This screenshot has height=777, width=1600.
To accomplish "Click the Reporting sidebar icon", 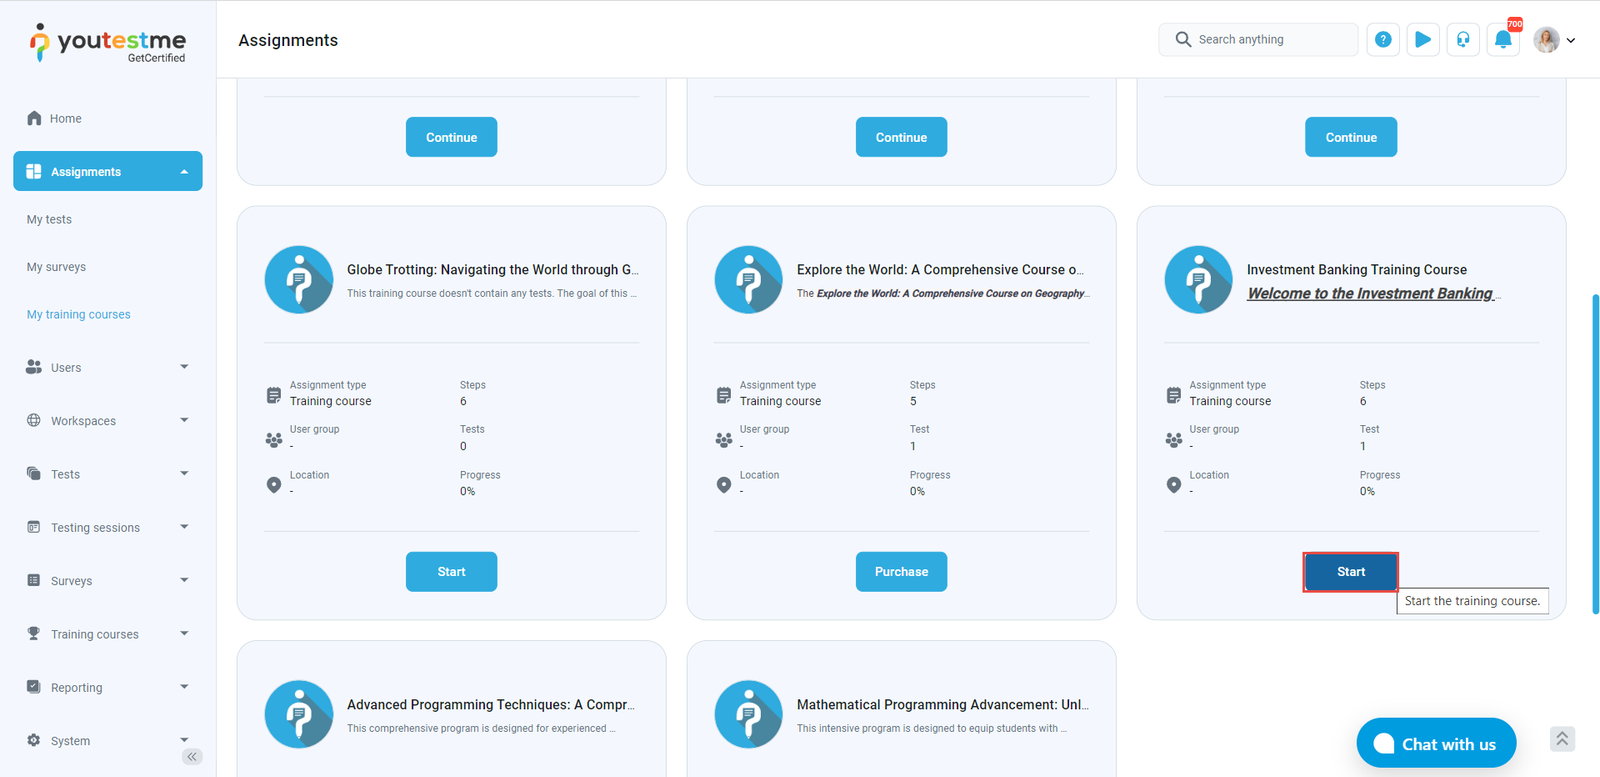I will click(x=34, y=687).
